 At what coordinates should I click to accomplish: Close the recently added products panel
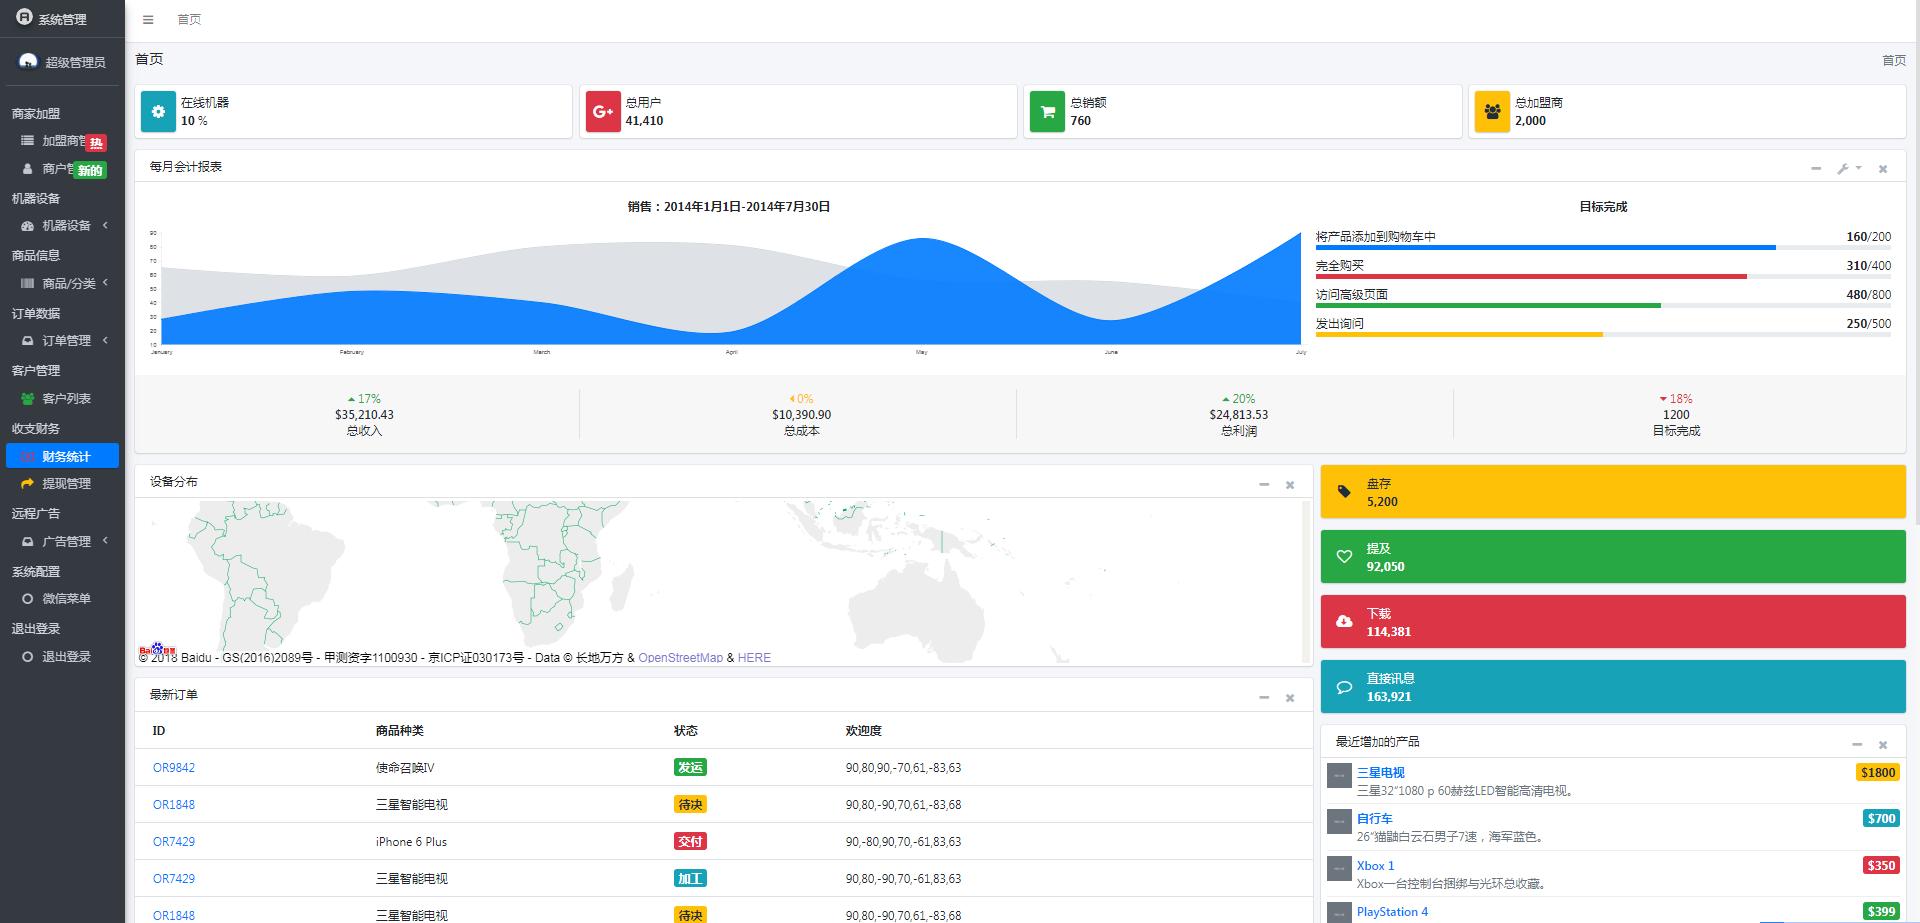tap(1883, 744)
